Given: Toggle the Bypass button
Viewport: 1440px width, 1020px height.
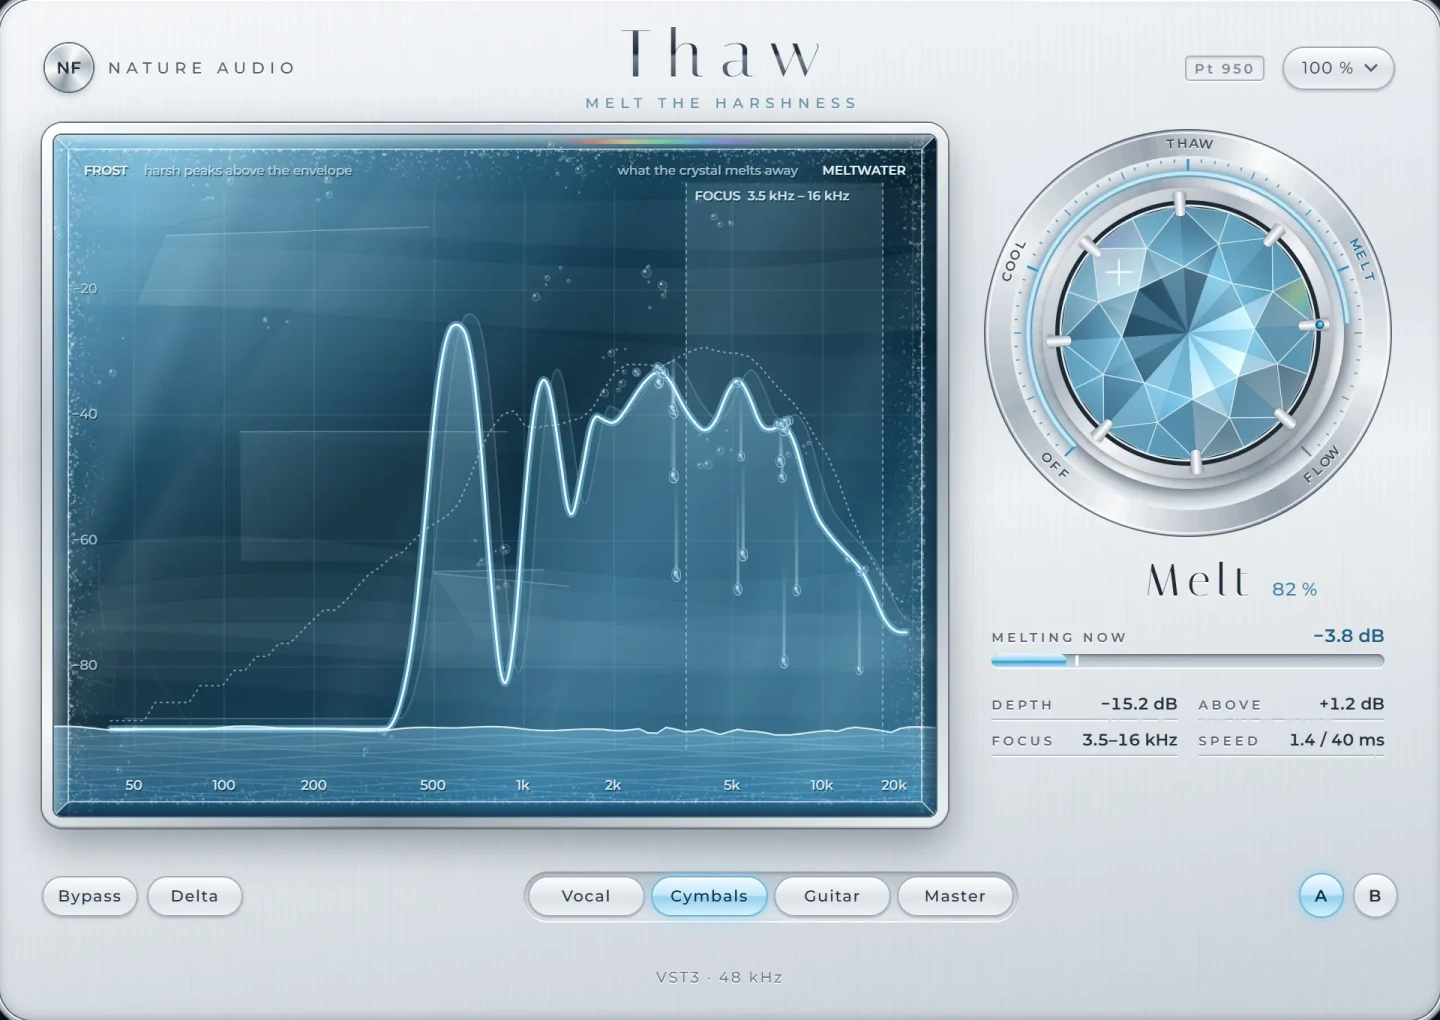Looking at the screenshot, I should (x=90, y=896).
